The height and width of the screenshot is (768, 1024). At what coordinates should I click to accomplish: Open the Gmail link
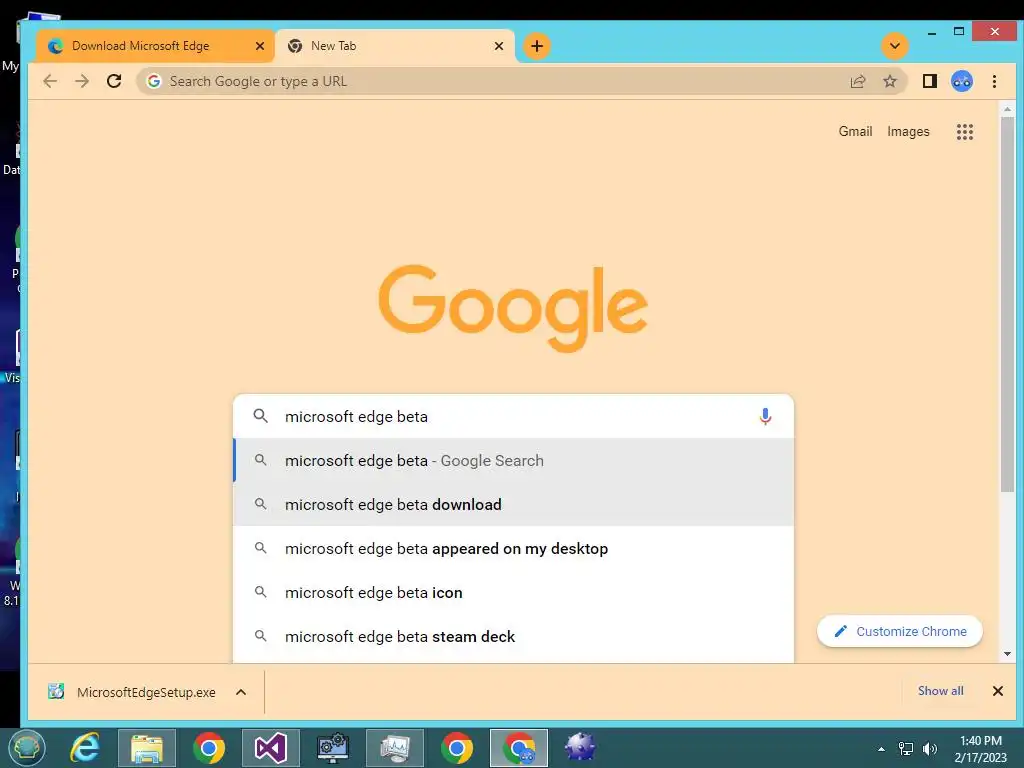[855, 131]
